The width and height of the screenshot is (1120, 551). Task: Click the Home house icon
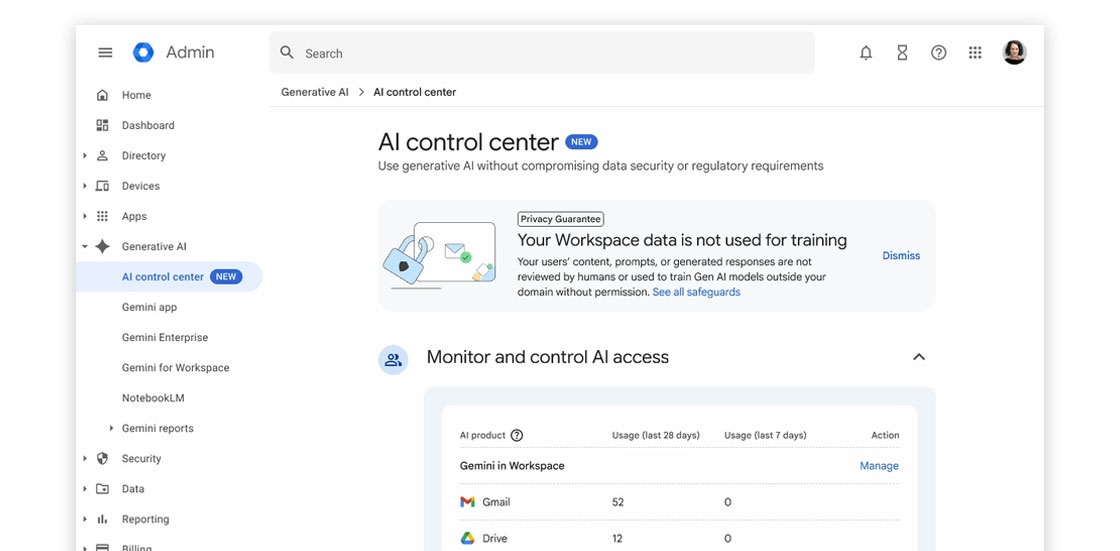(x=102, y=95)
